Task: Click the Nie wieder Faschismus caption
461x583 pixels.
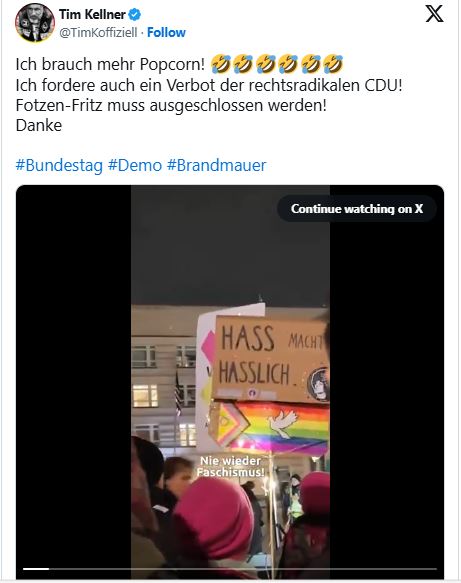Action: 230,467
